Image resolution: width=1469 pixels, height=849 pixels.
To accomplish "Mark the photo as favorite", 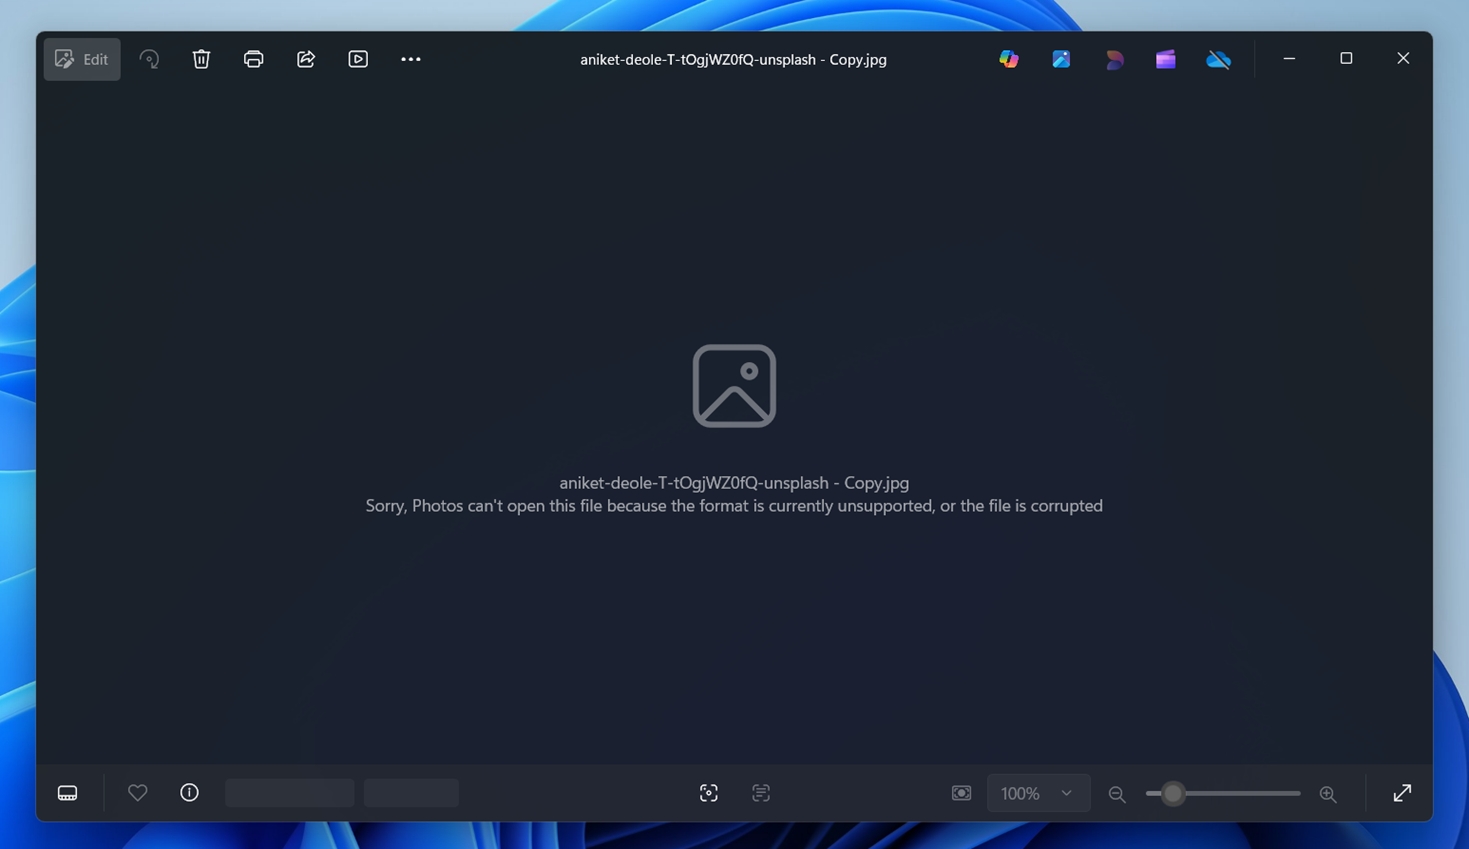I will [x=137, y=792].
